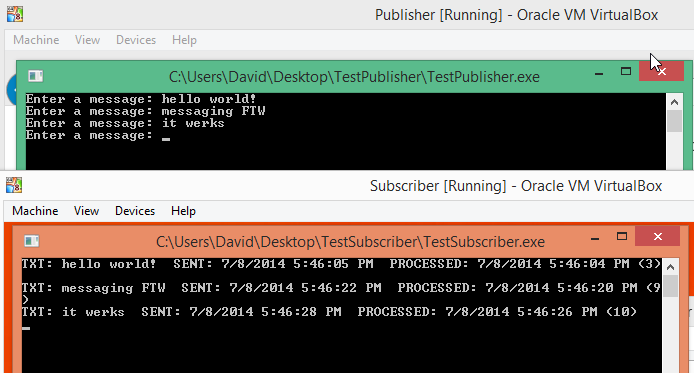Open the TestPublisher console system menu icon

(x=35, y=76)
